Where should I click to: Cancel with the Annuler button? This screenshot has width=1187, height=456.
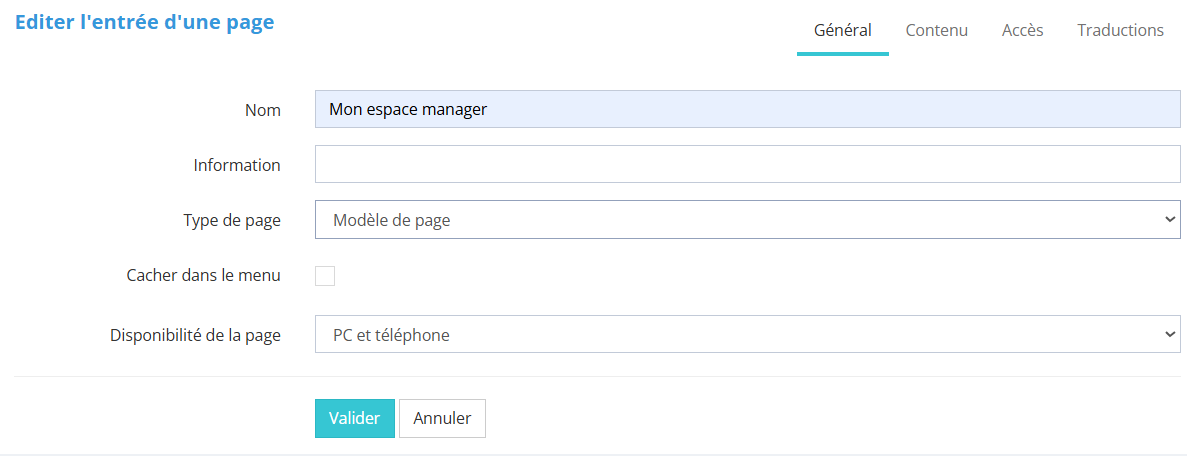pos(442,419)
